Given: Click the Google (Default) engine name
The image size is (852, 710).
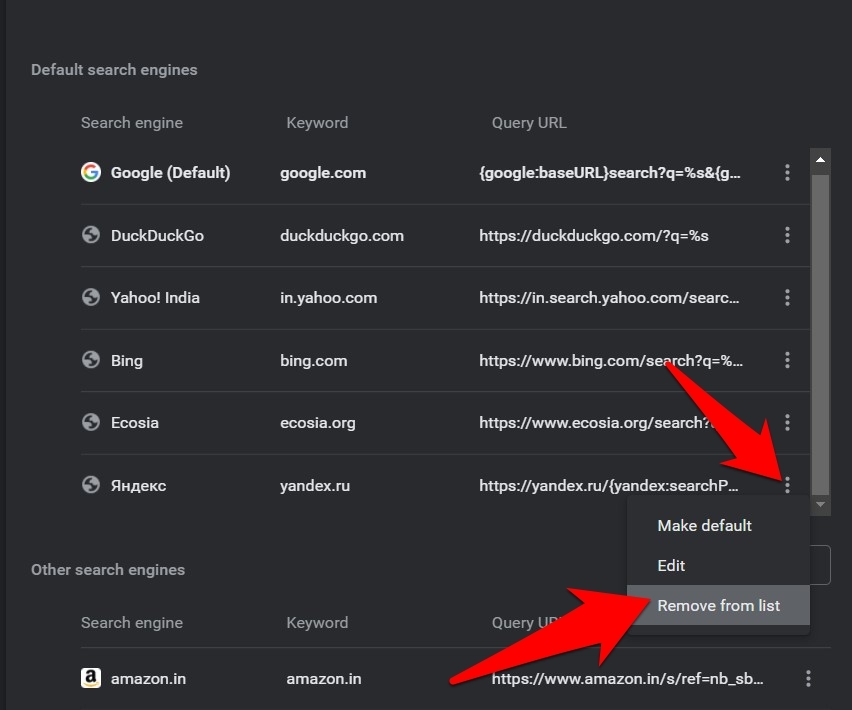Looking at the screenshot, I should [171, 173].
